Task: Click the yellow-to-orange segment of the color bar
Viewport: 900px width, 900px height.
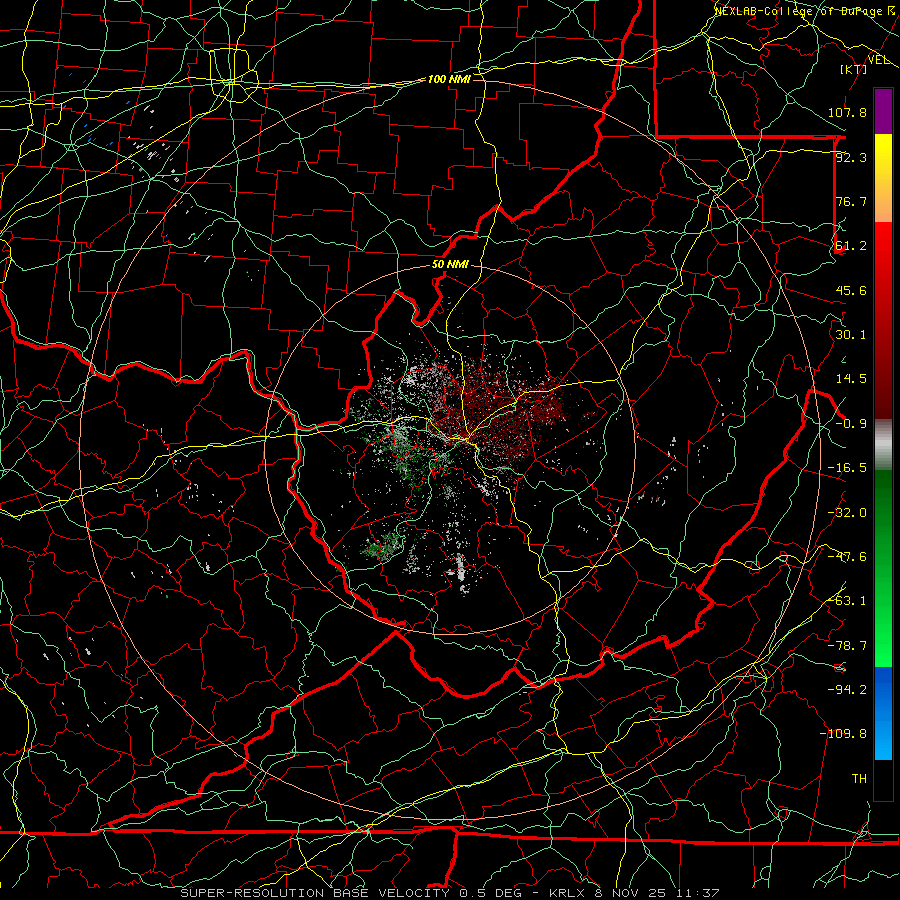Action: point(883,178)
